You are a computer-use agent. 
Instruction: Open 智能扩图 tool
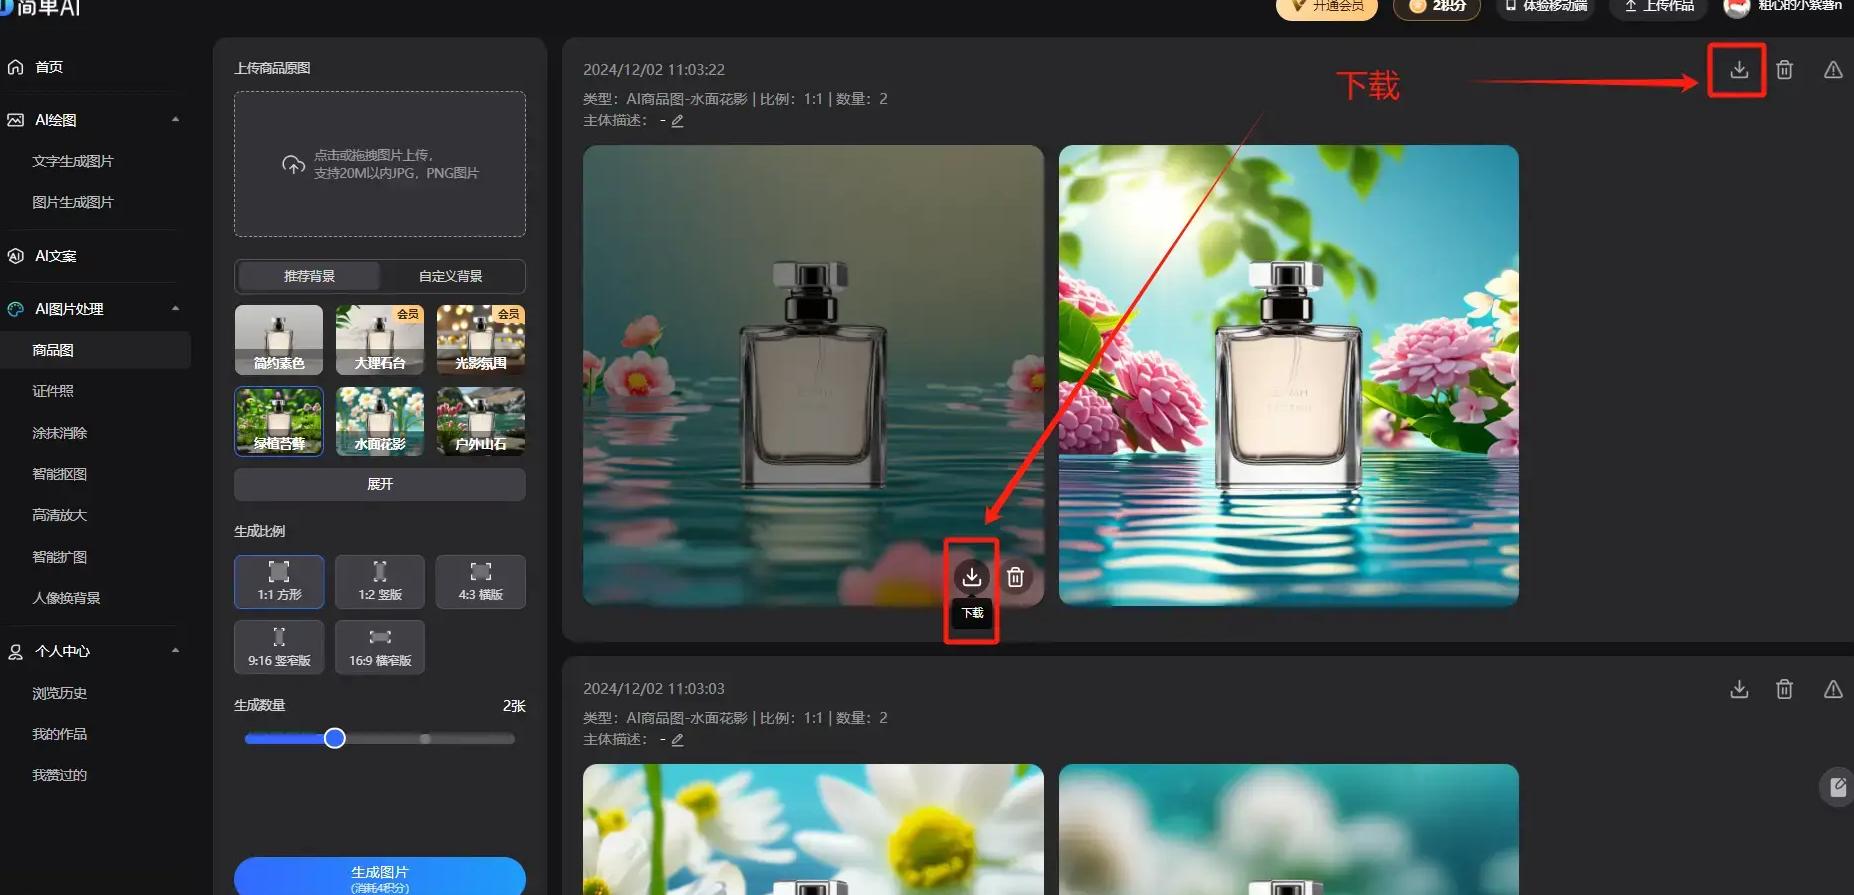tap(60, 557)
